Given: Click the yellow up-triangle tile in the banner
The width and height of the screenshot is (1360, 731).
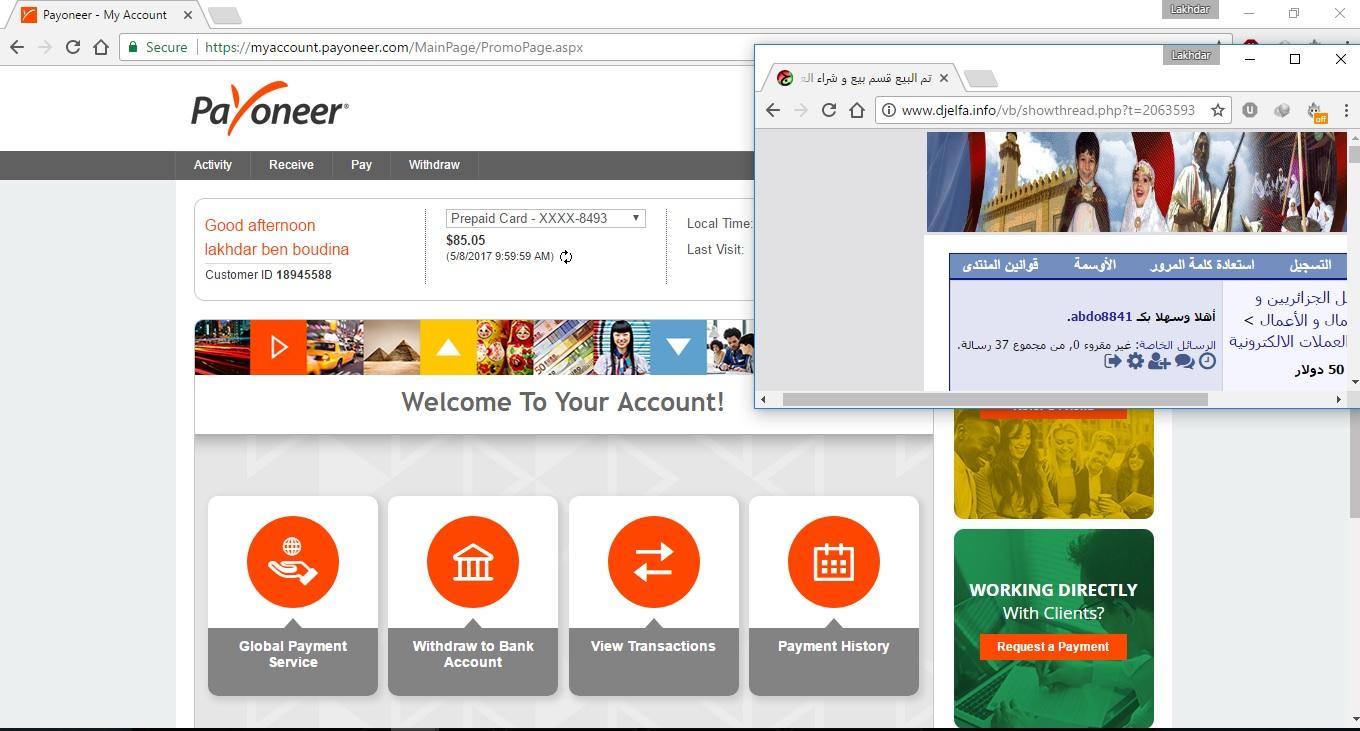Looking at the screenshot, I should [448, 347].
